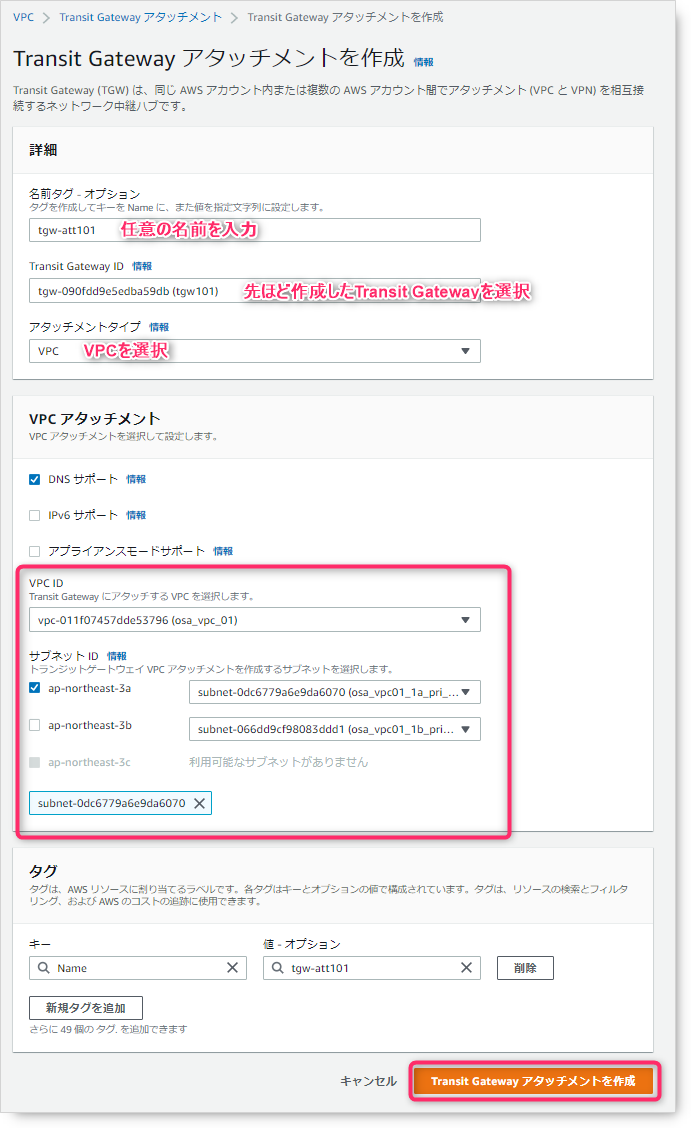Open 情報 link next to IPv6 サポート
The image size is (691, 1128).
pos(136,515)
